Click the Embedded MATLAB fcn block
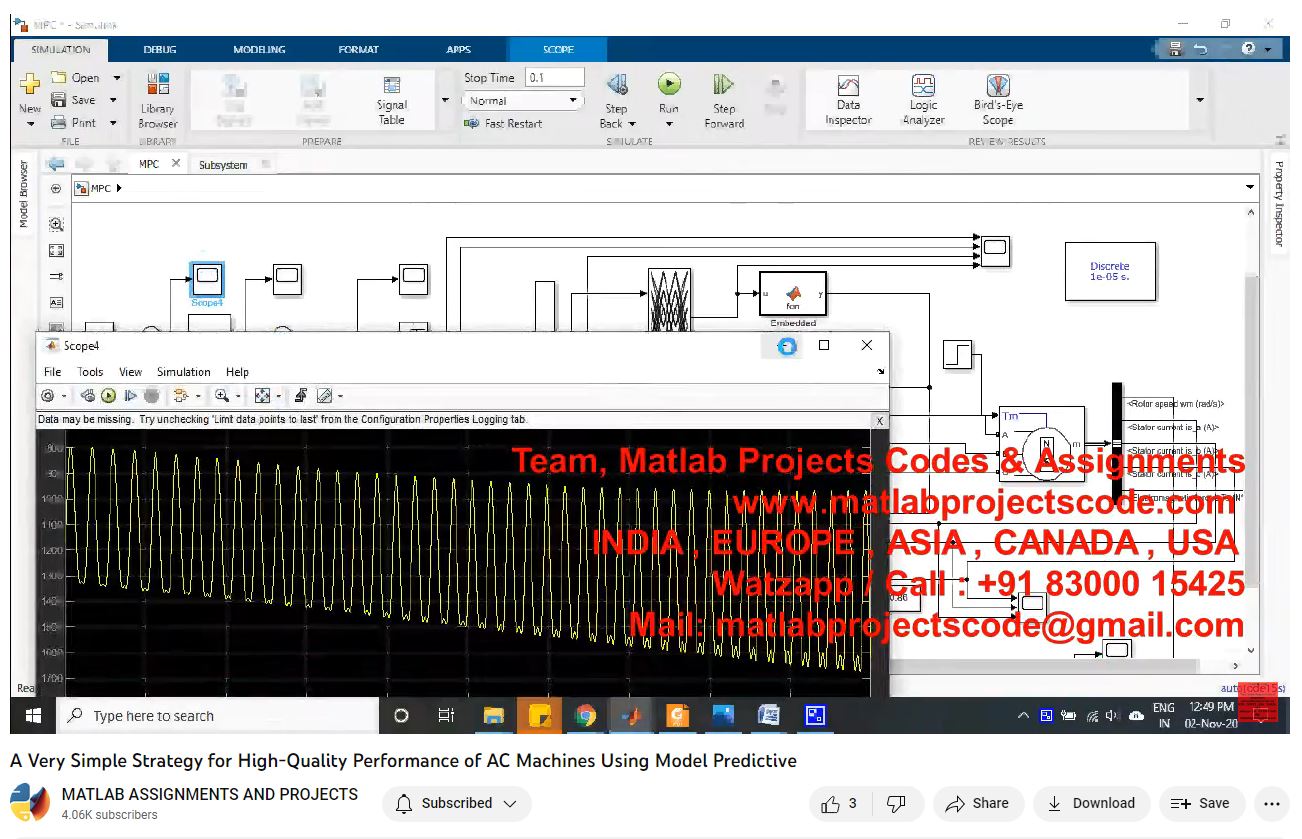 coord(792,293)
